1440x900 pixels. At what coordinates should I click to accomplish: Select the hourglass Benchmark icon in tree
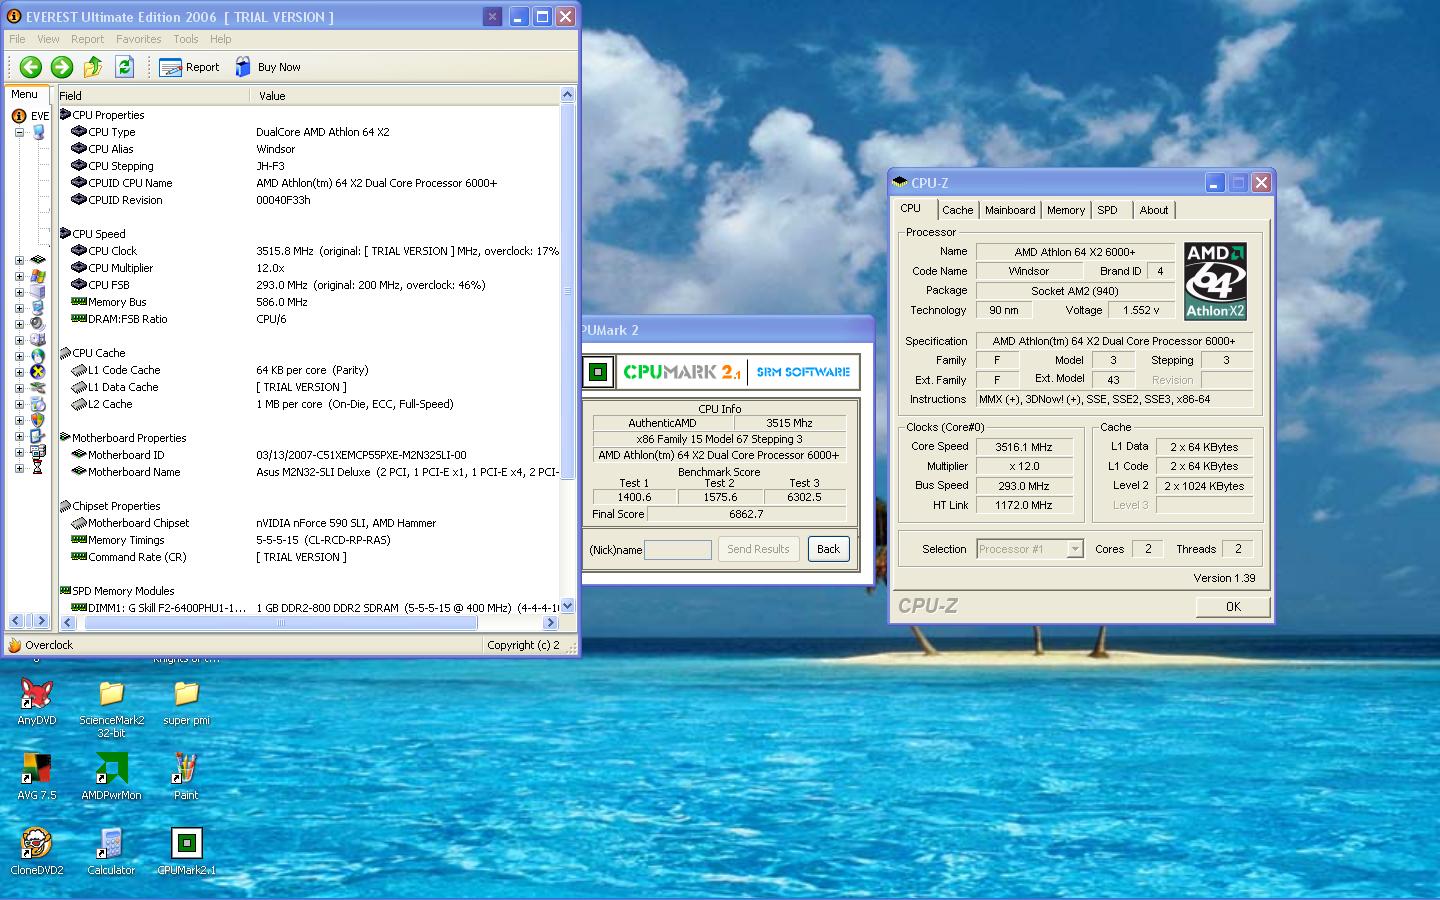tap(38, 468)
